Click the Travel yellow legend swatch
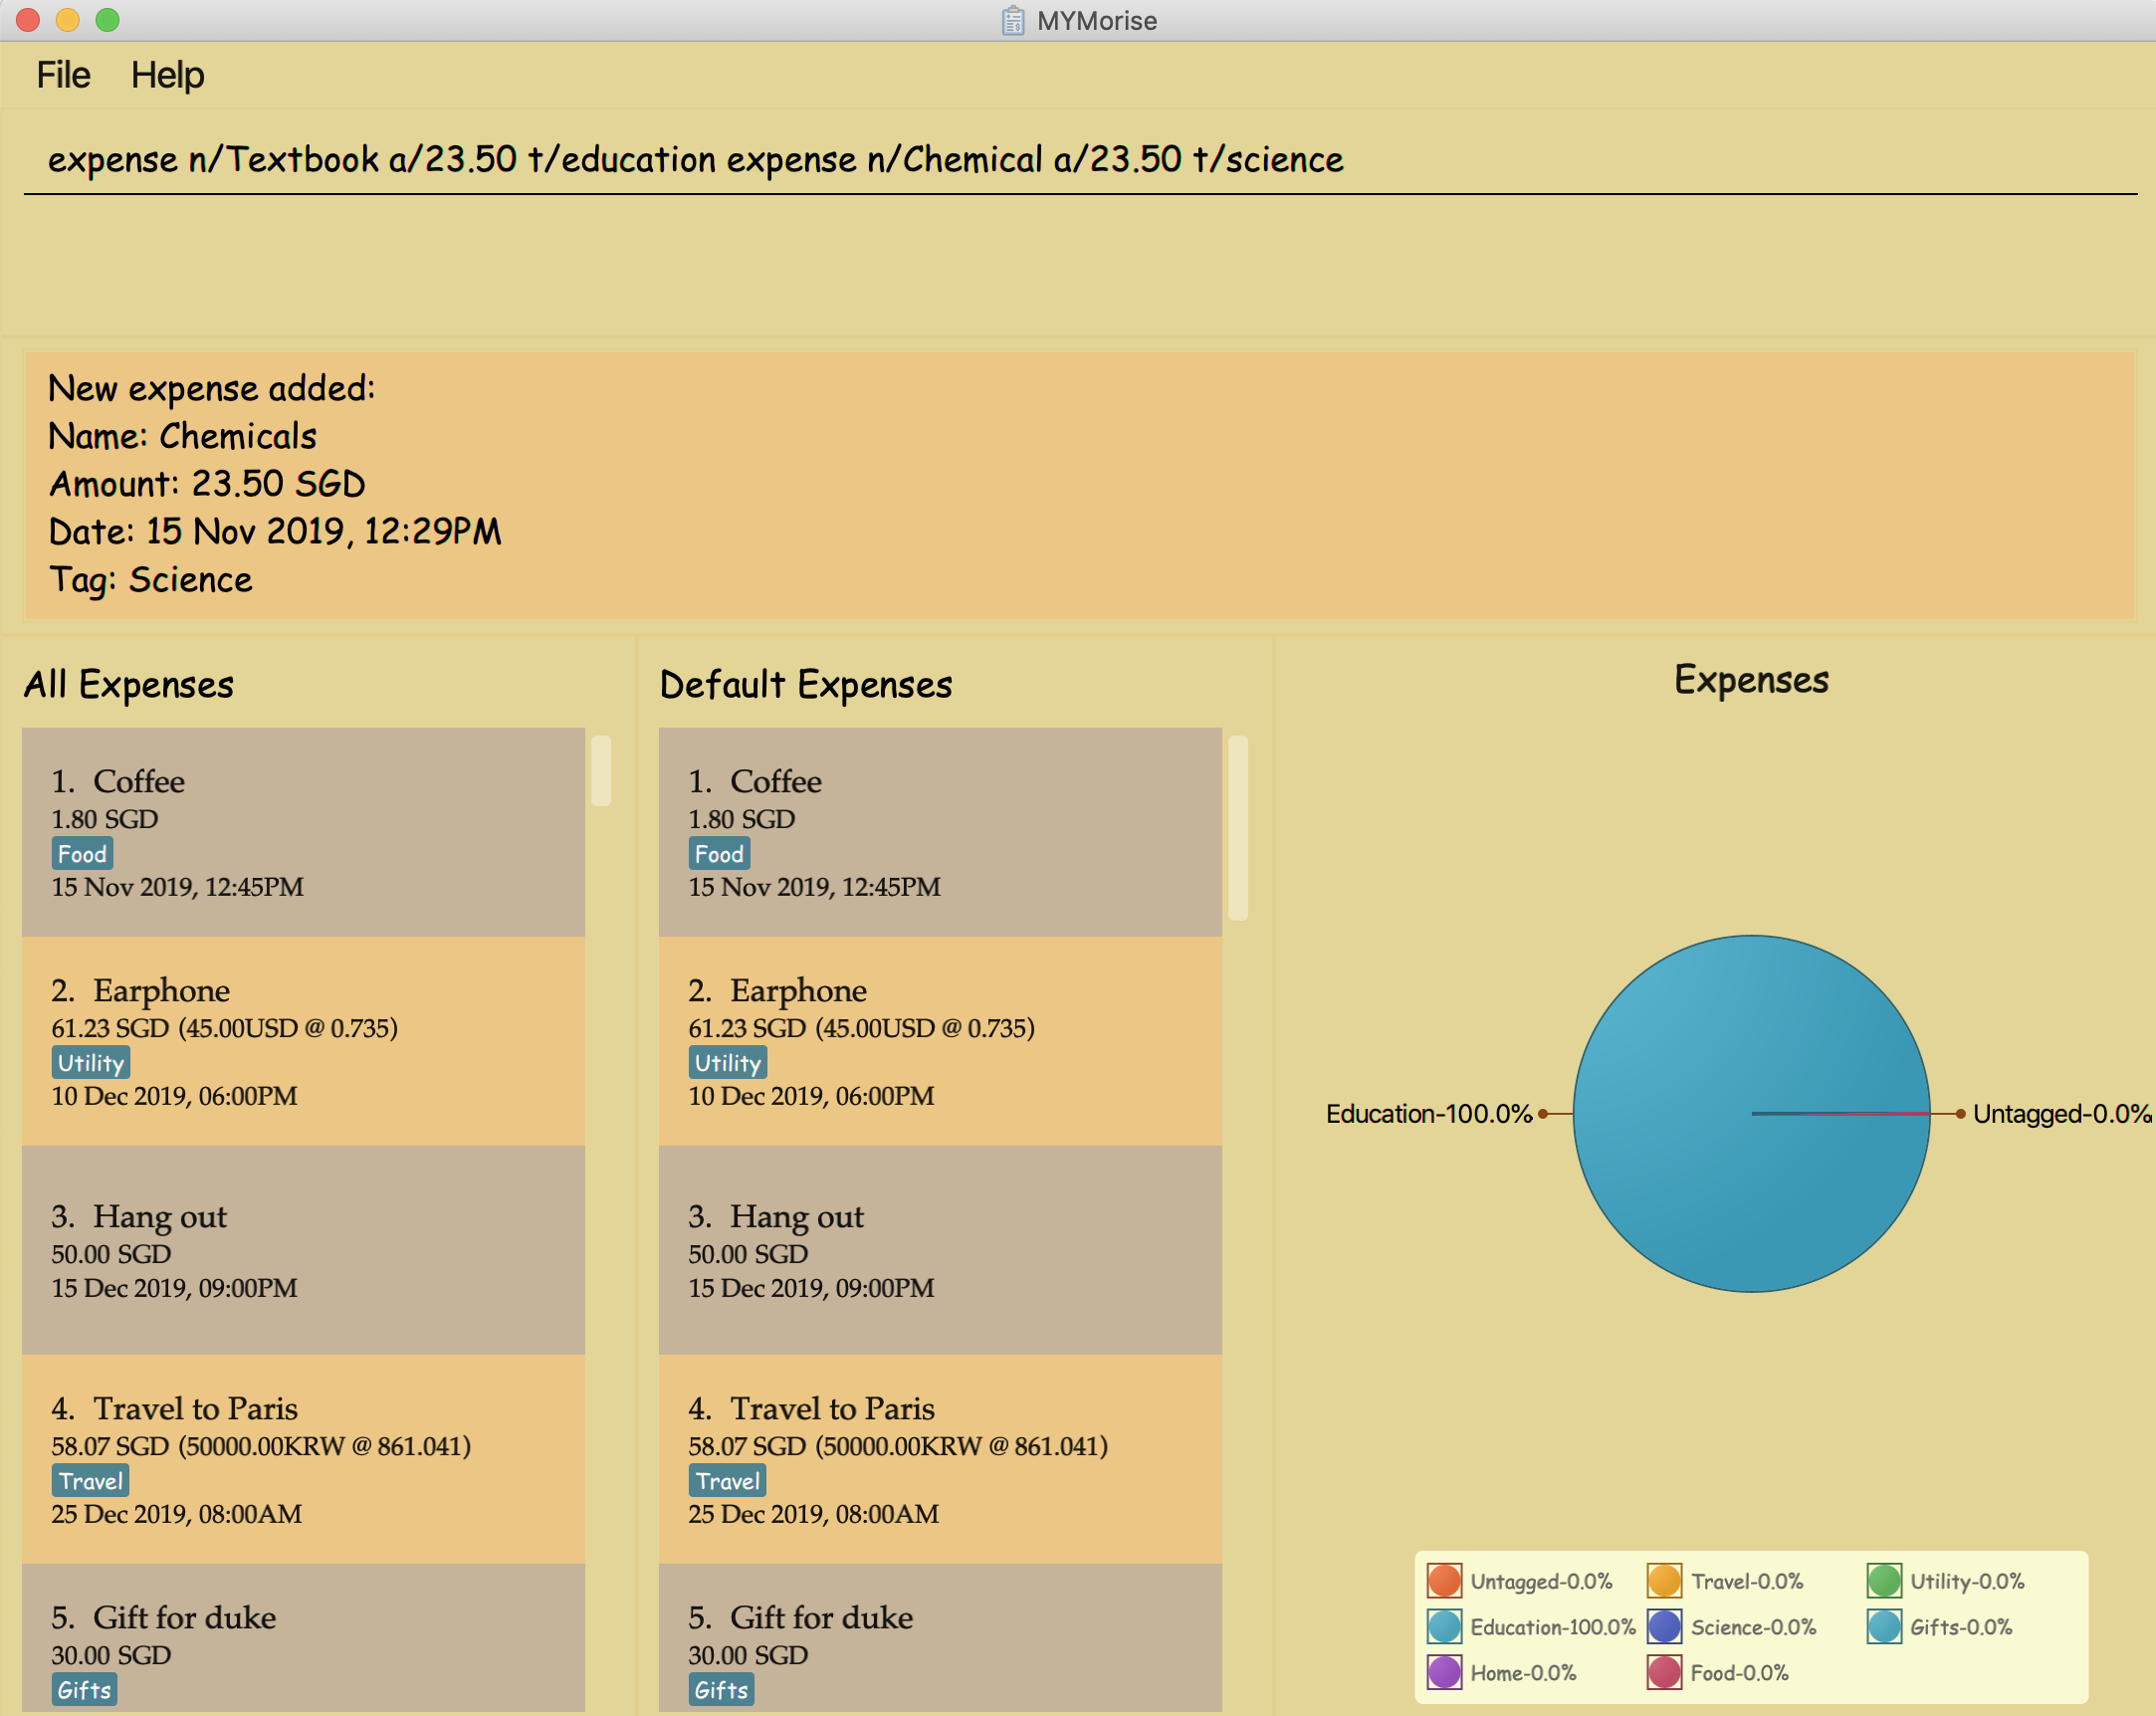 [x=1664, y=1581]
